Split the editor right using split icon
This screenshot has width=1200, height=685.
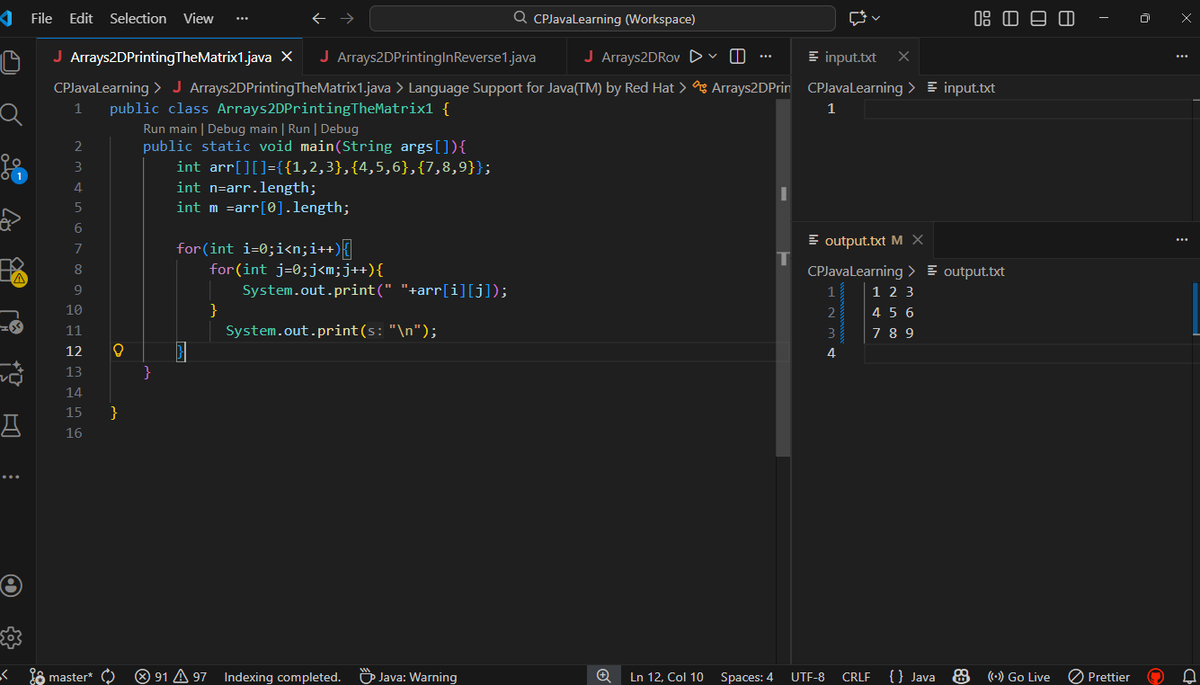[x=737, y=56]
